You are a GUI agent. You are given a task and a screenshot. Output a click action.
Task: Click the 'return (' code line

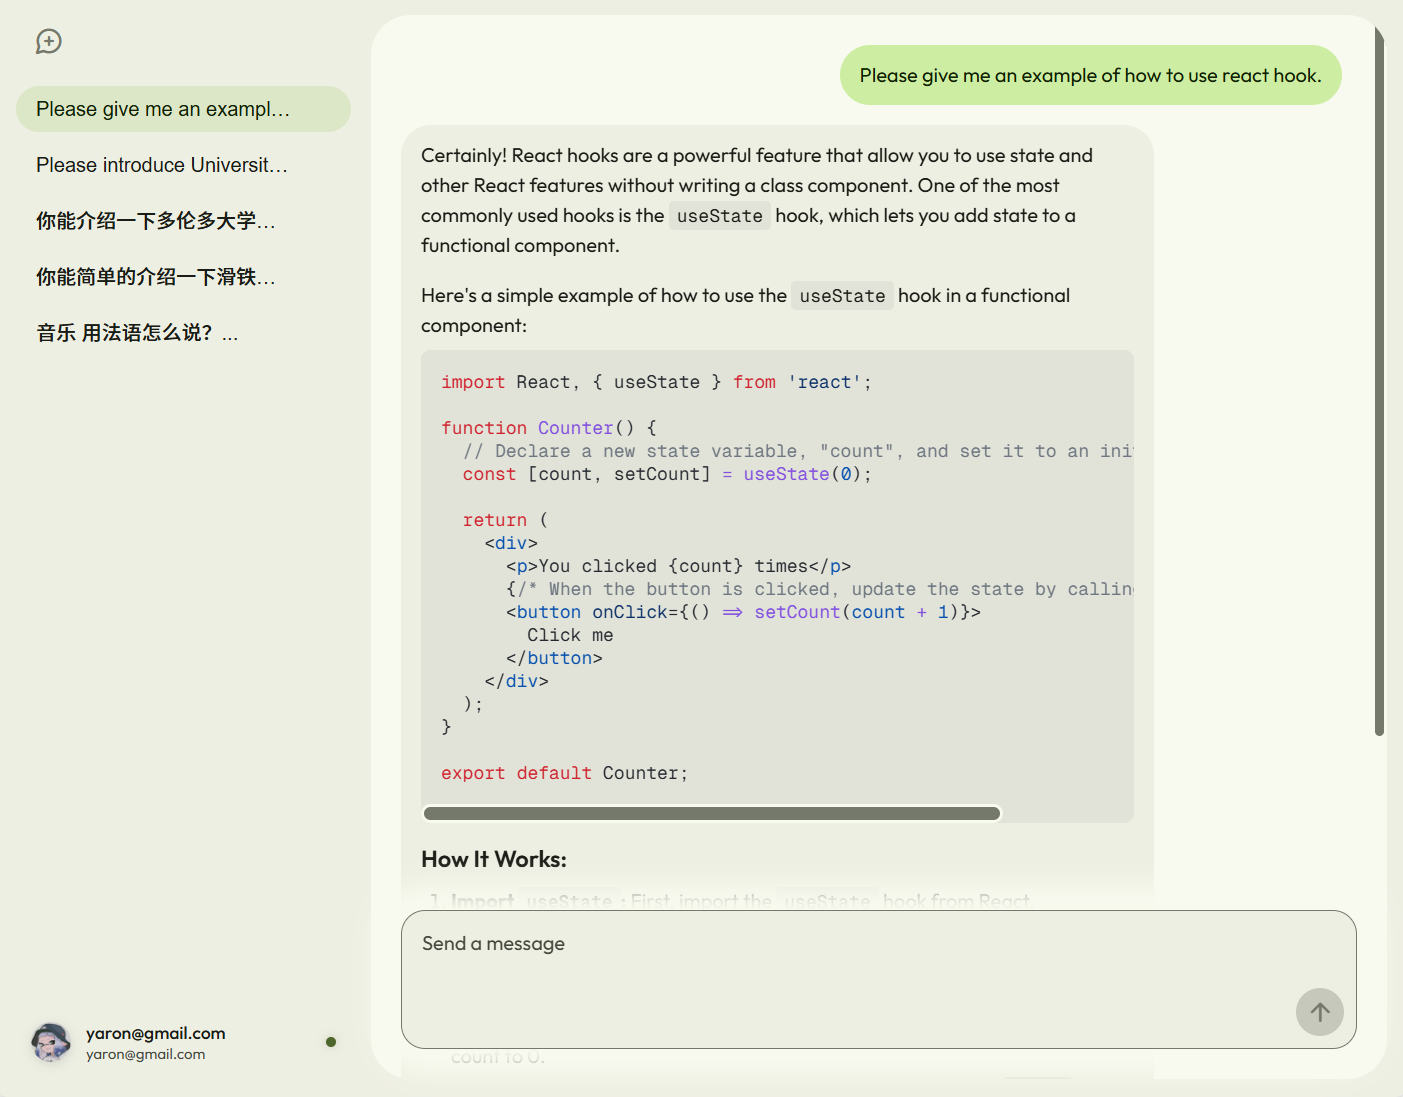505,520
